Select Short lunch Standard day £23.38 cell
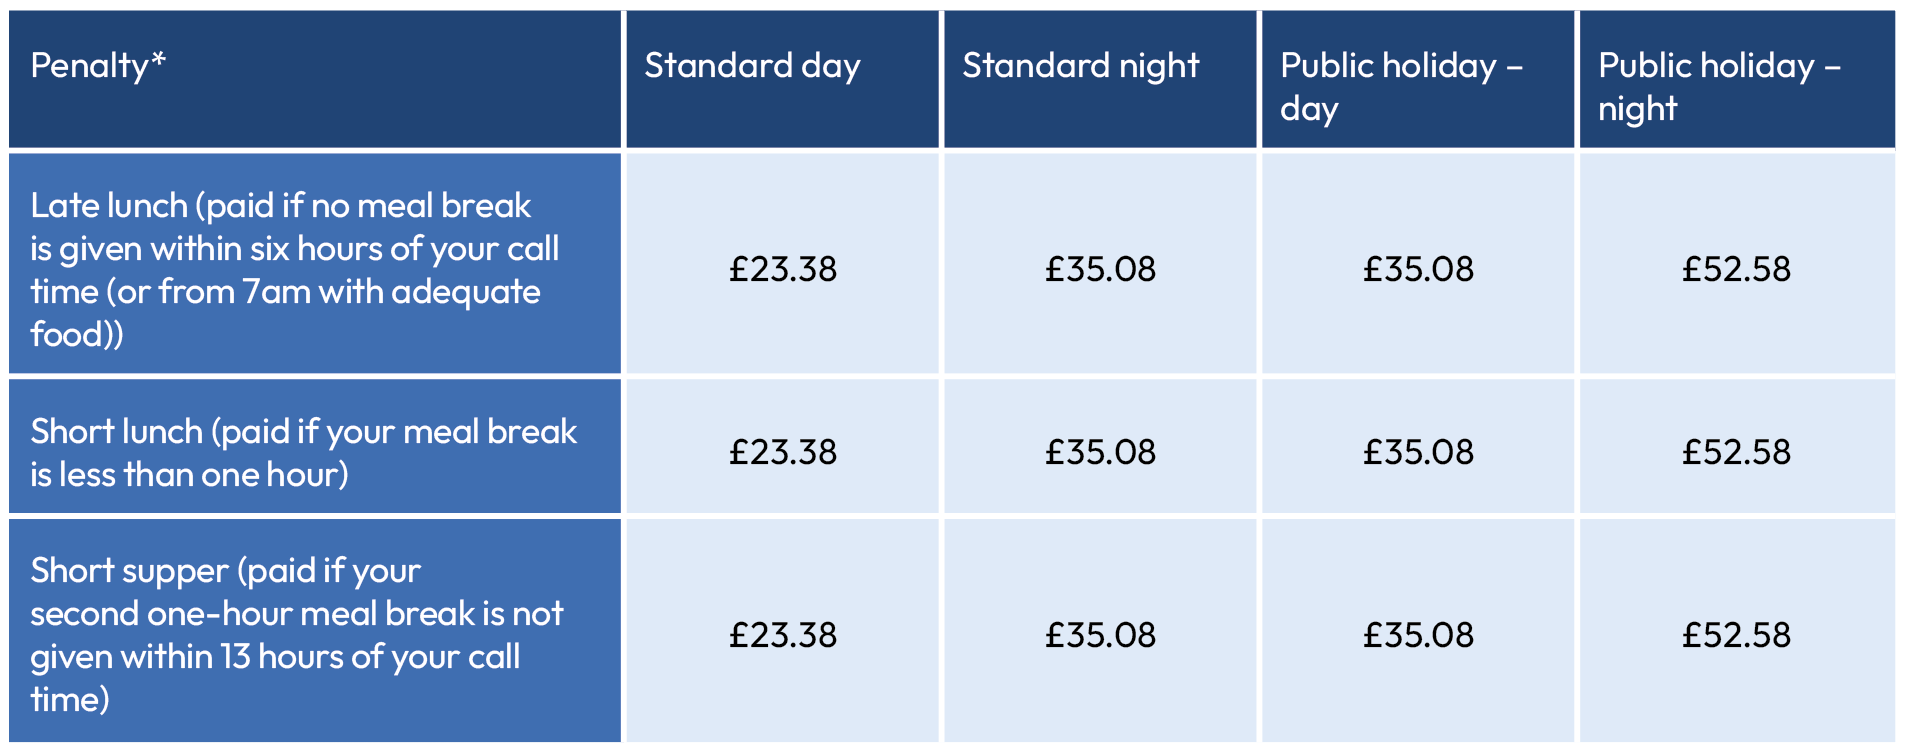1906x750 pixels. click(x=782, y=452)
